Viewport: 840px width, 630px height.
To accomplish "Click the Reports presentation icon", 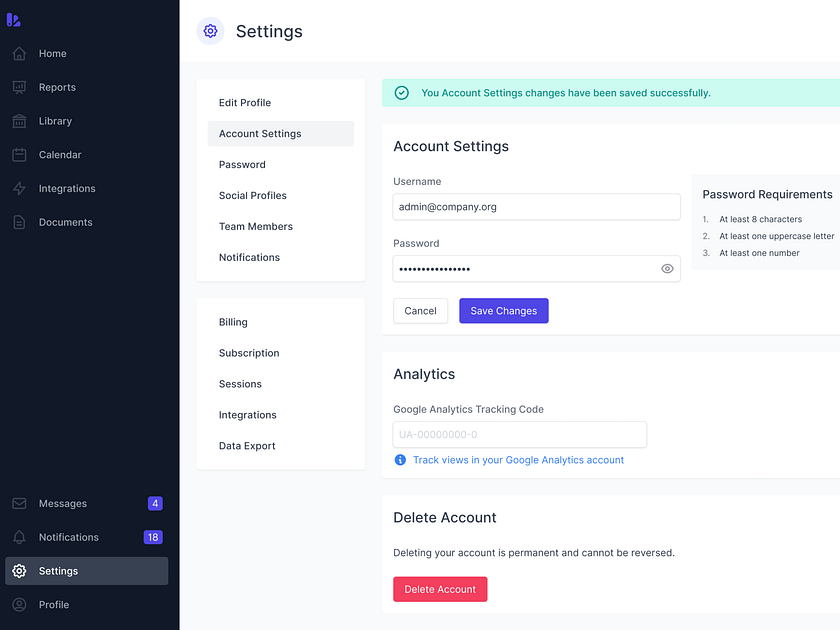I will 19,87.
